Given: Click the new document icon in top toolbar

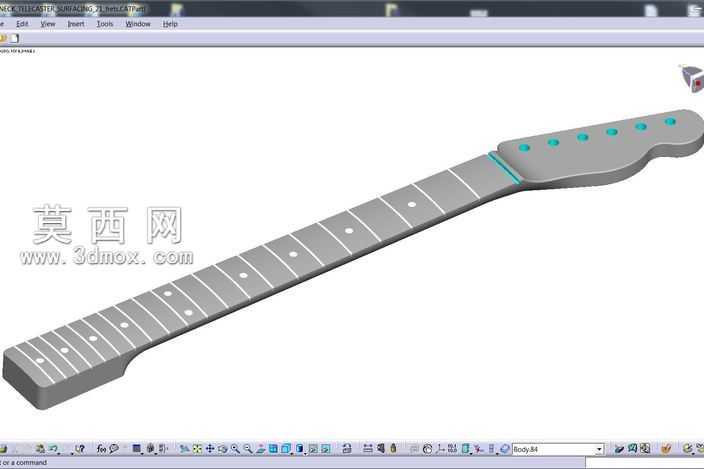Looking at the screenshot, I should tap(15, 39).
